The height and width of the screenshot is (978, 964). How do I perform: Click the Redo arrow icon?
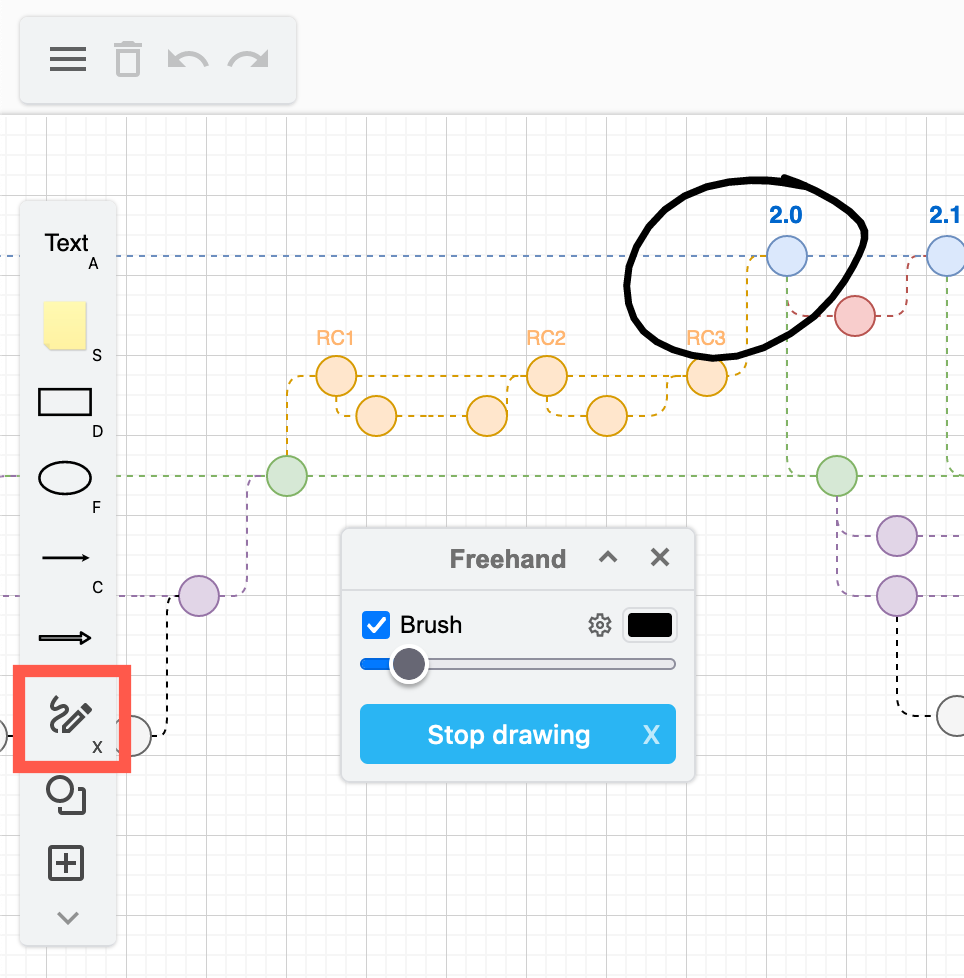click(248, 59)
